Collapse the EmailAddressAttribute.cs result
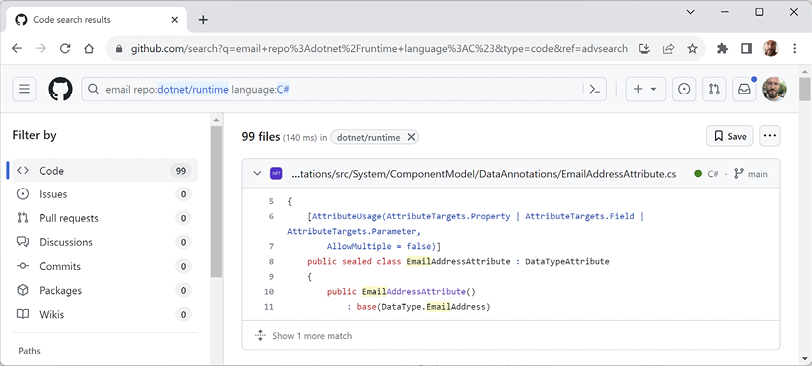This screenshot has width=812, height=366. pyautogui.click(x=257, y=173)
